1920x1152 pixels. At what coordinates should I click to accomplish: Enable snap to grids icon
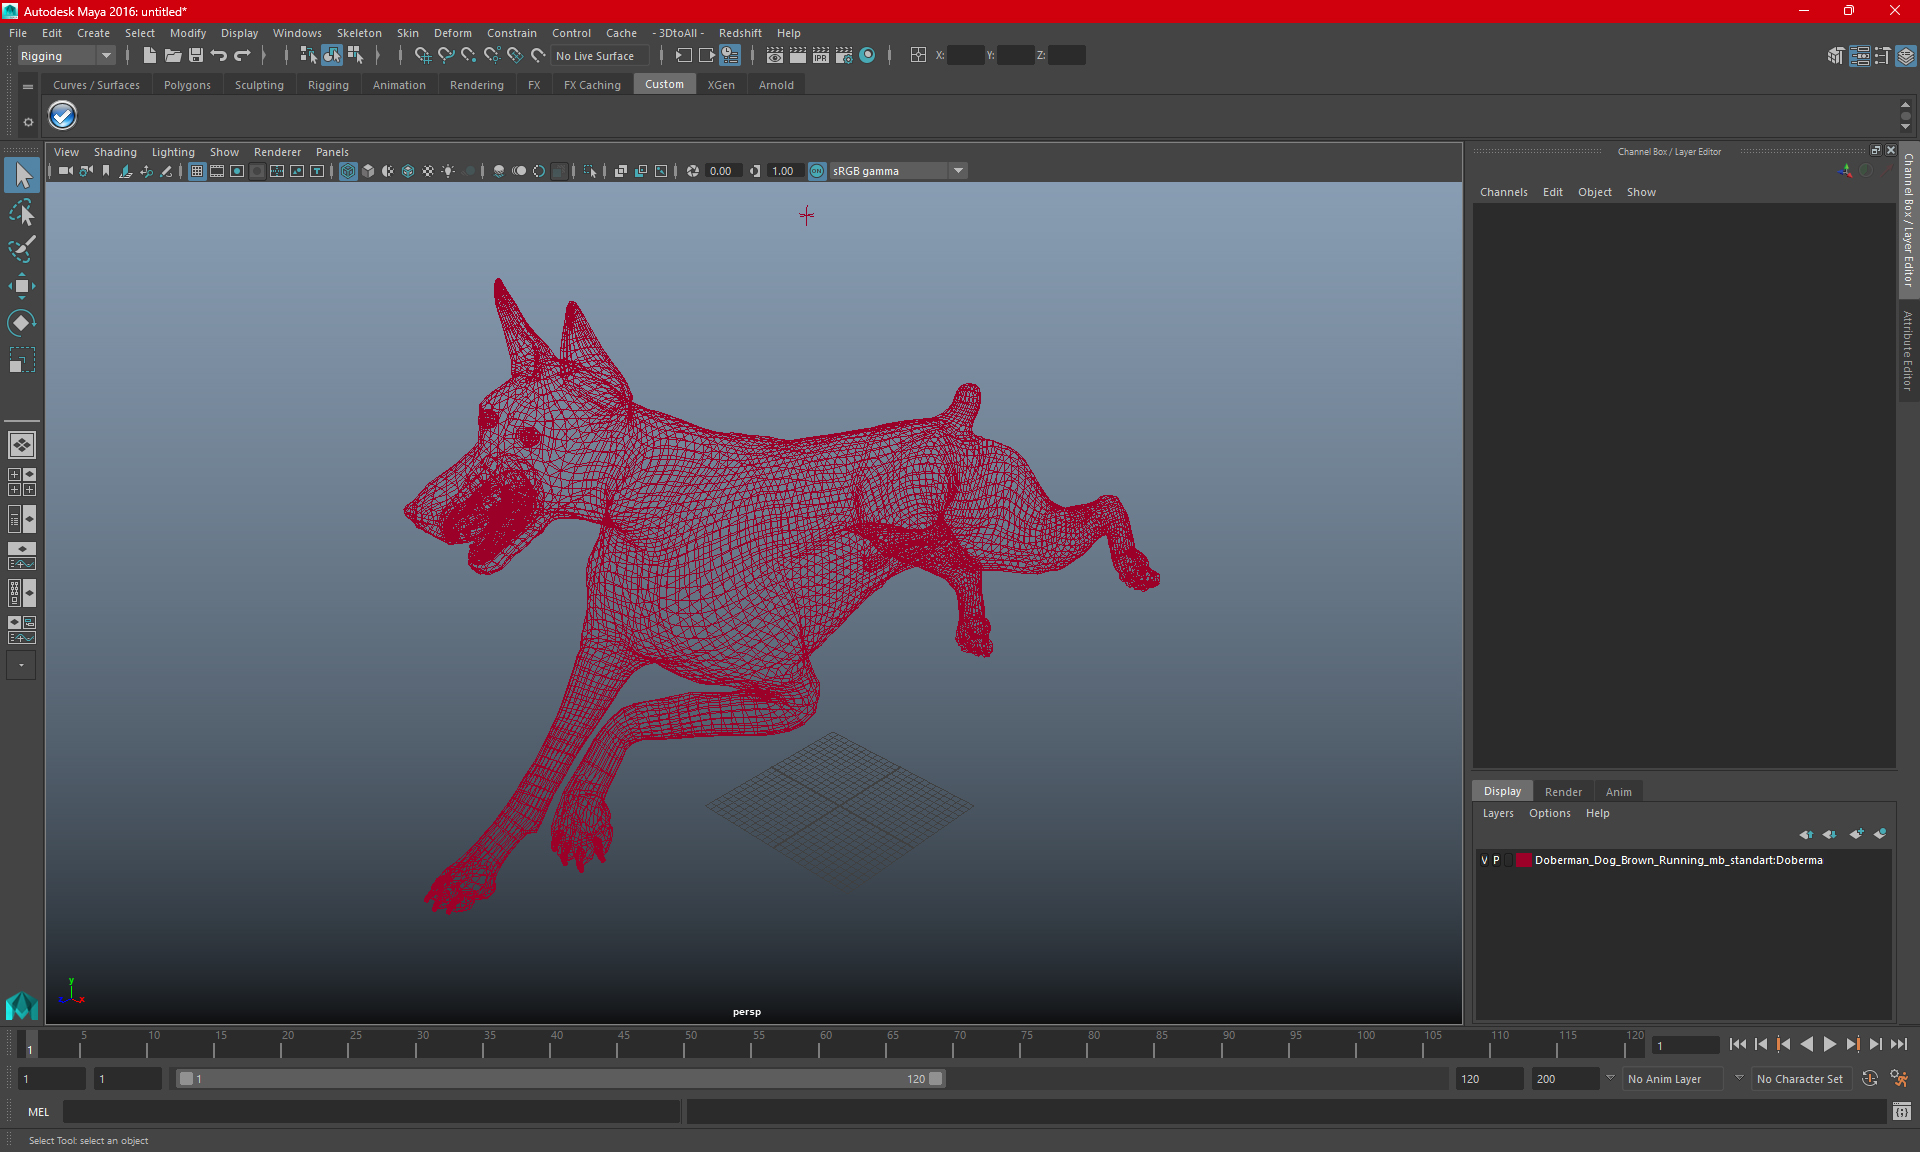pyautogui.click(x=423, y=56)
